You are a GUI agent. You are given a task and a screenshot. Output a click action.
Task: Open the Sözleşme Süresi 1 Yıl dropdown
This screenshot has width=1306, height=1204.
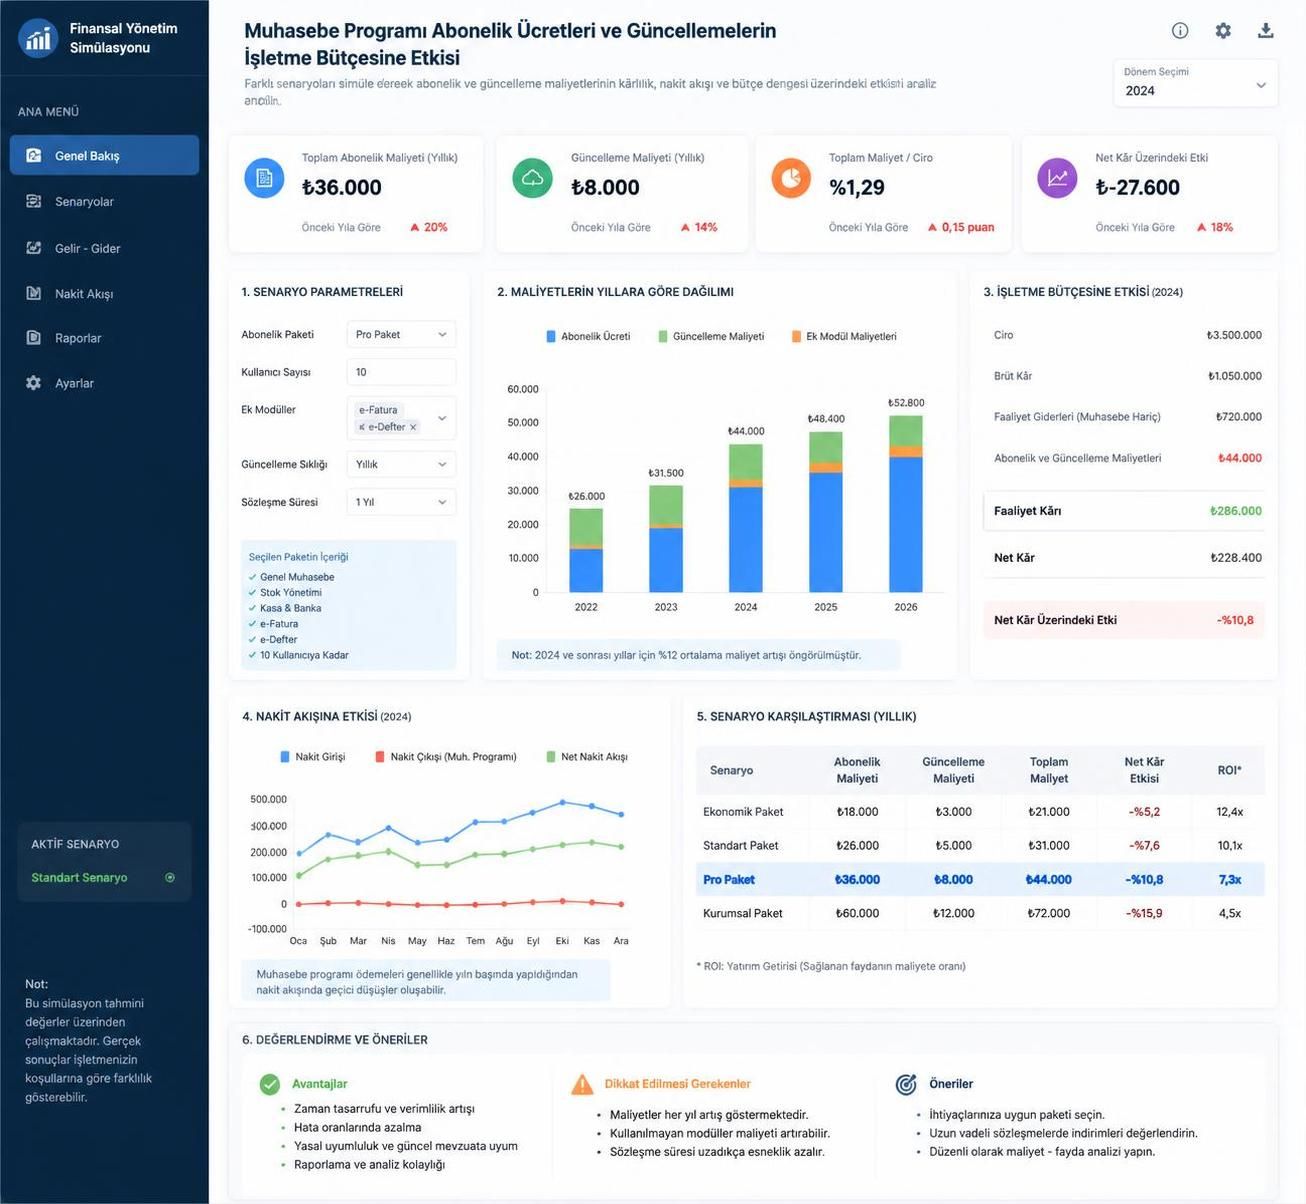(x=401, y=502)
